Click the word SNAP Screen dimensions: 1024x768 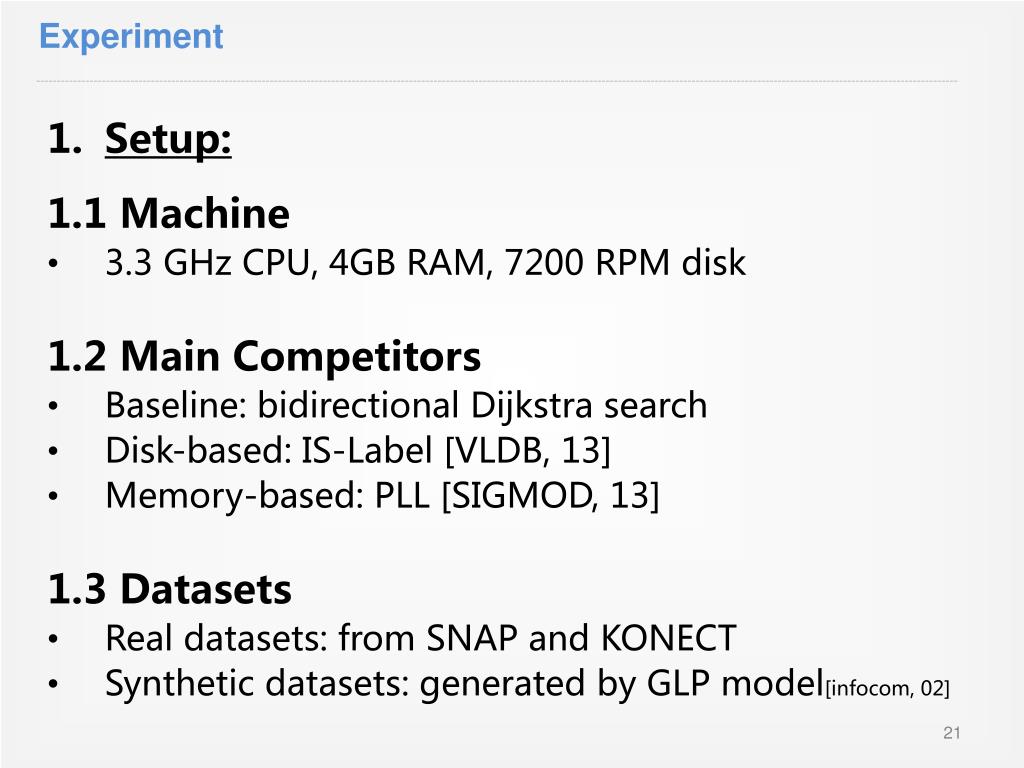472,637
